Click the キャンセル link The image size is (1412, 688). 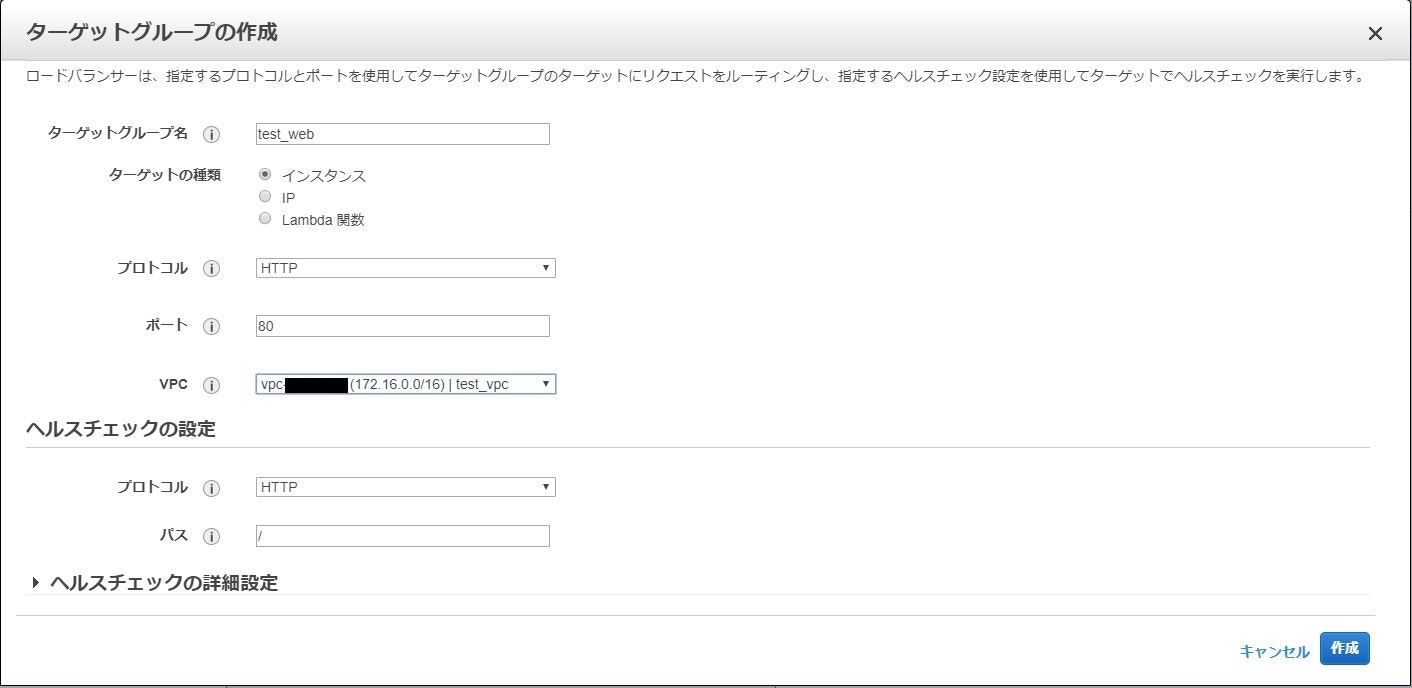1274,651
